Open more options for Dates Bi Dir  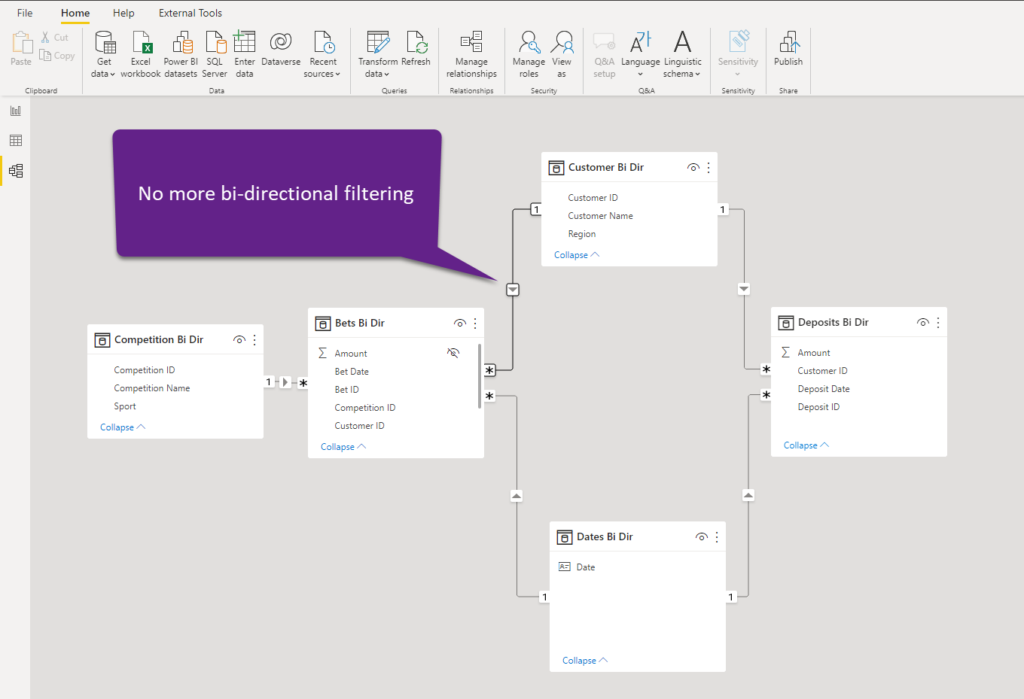pyautogui.click(x=717, y=536)
